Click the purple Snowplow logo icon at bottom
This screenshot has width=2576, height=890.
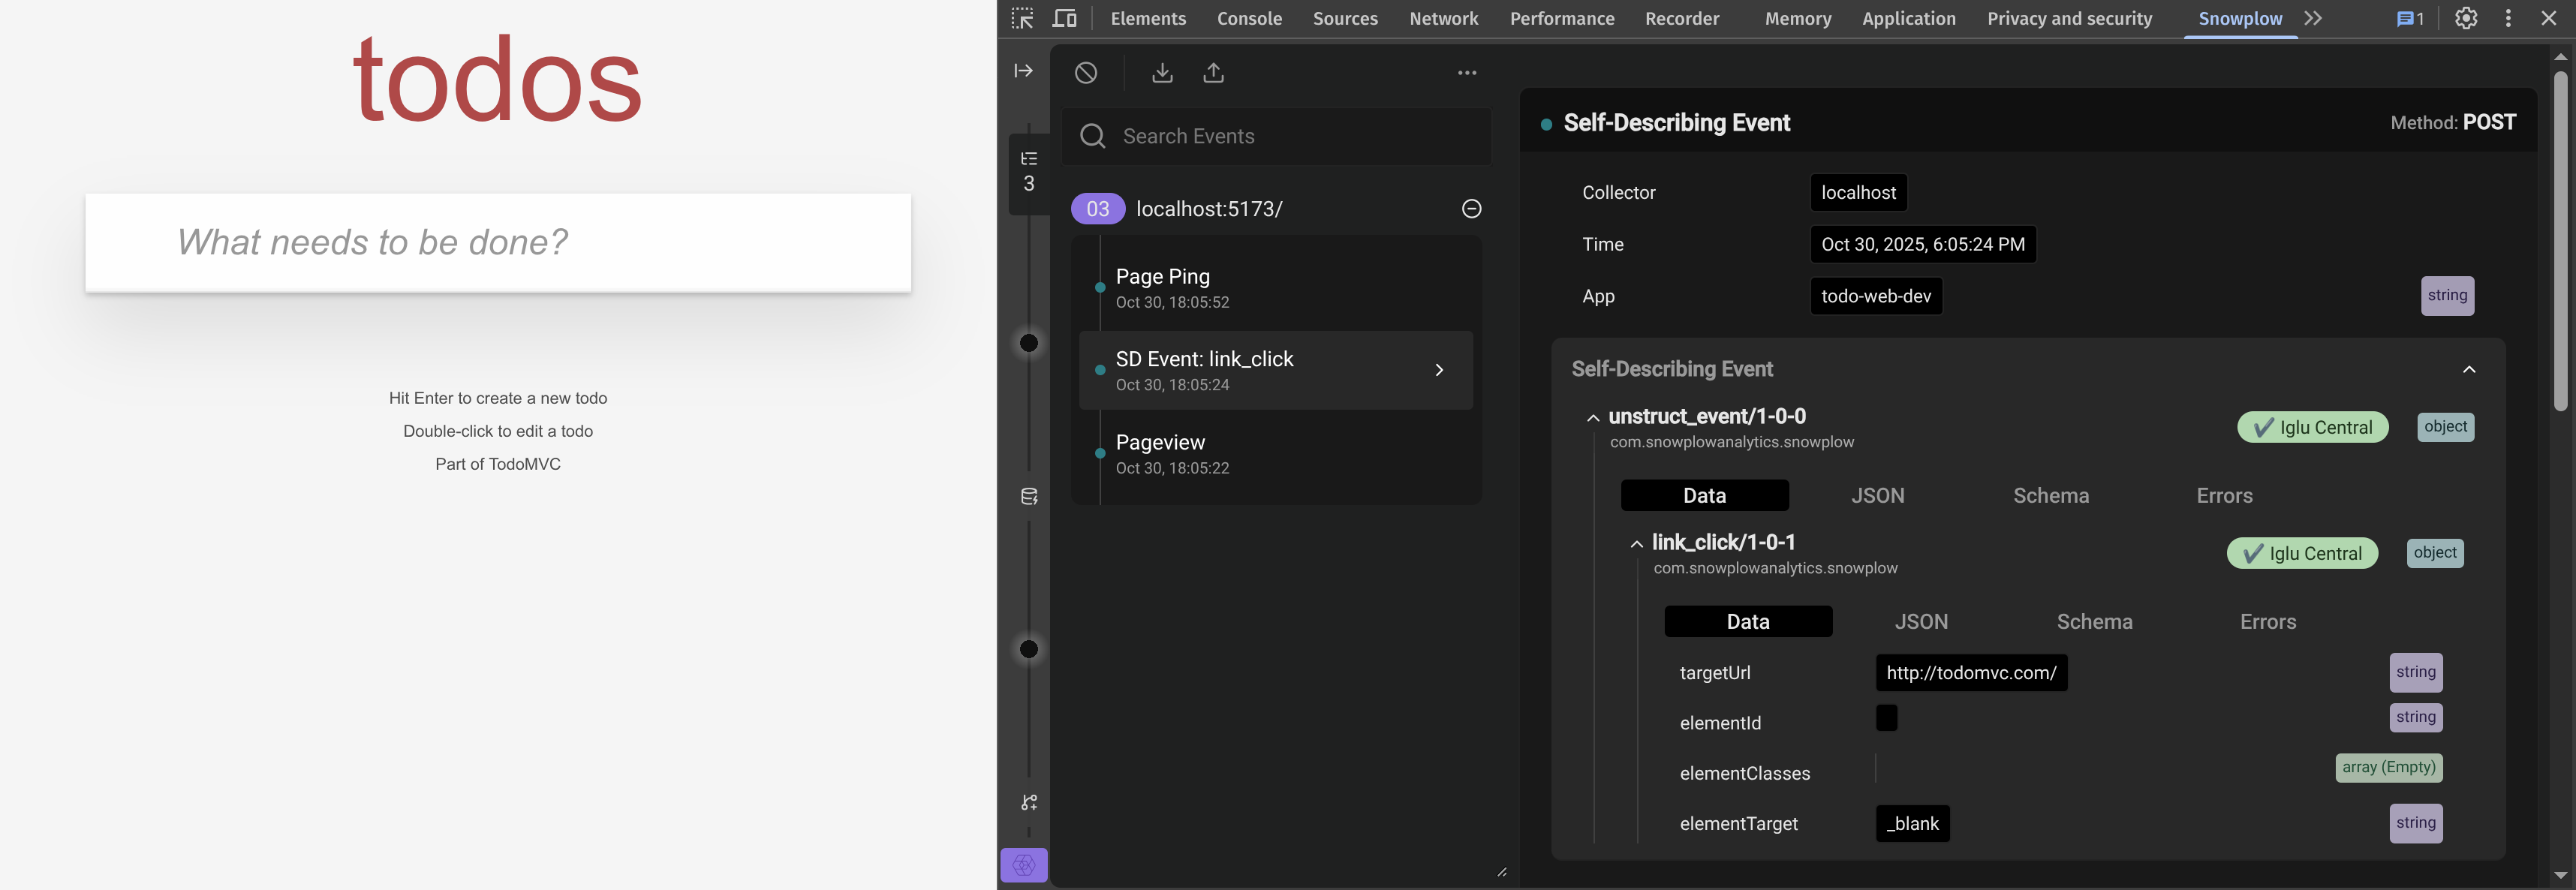[1023, 865]
